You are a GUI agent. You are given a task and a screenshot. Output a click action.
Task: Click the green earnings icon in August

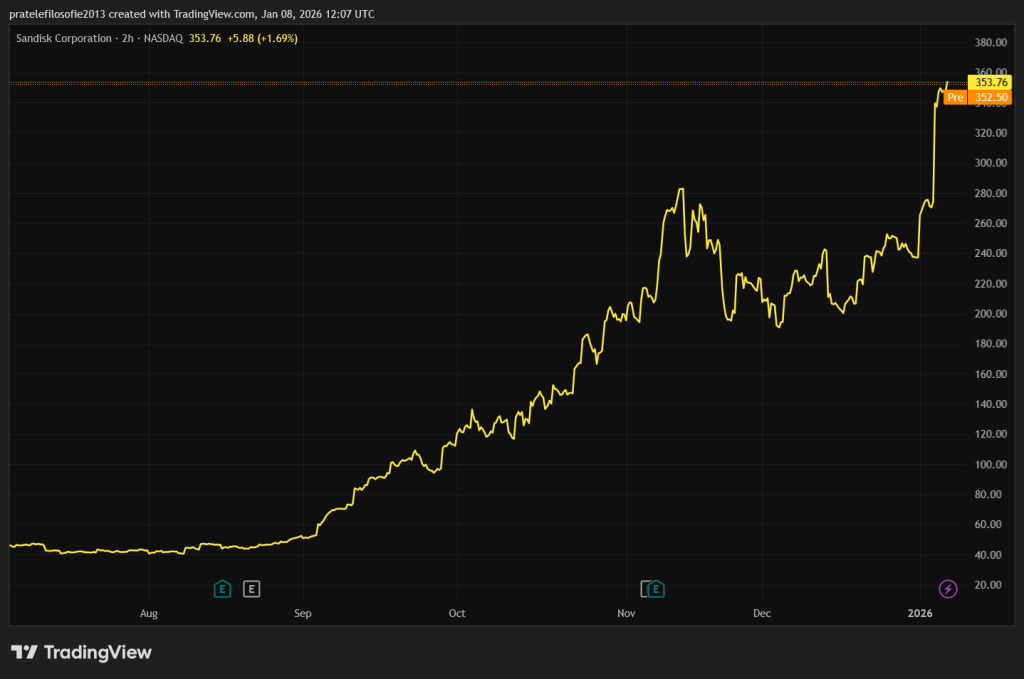[222, 589]
